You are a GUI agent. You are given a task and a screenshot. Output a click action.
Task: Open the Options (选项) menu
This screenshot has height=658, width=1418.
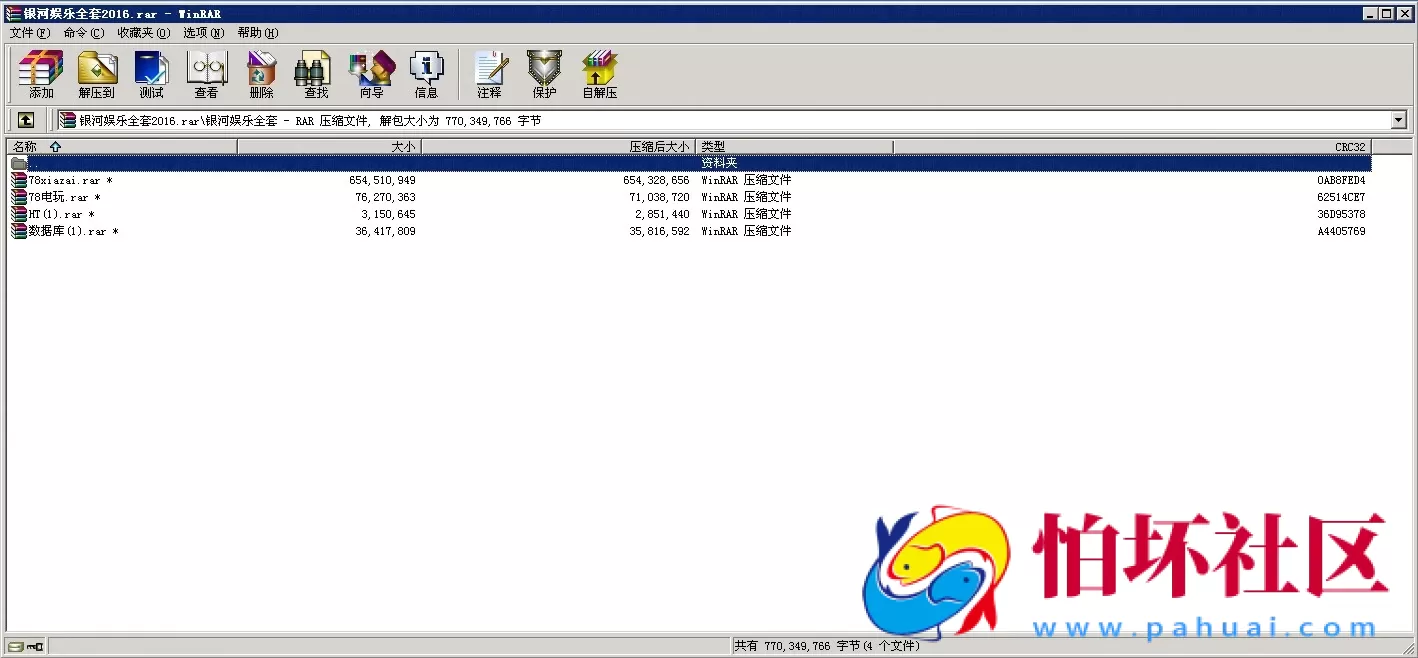click(x=203, y=33)
